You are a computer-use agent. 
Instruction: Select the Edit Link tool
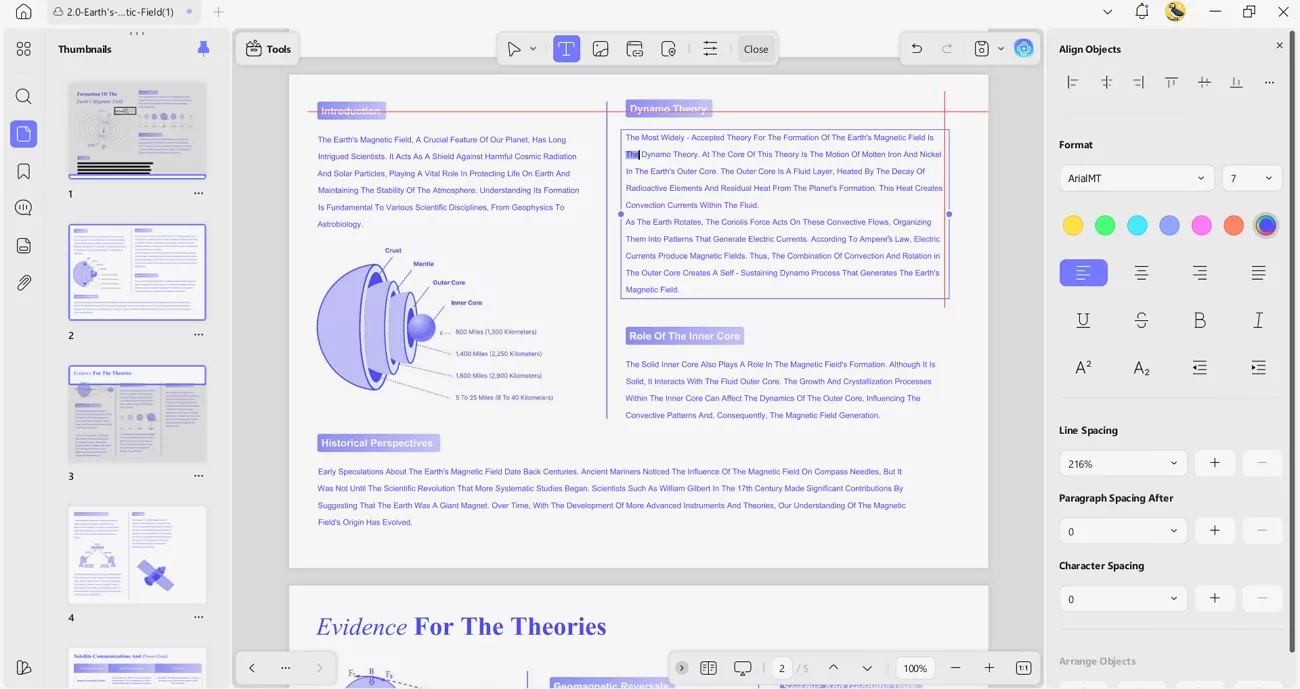634,48
